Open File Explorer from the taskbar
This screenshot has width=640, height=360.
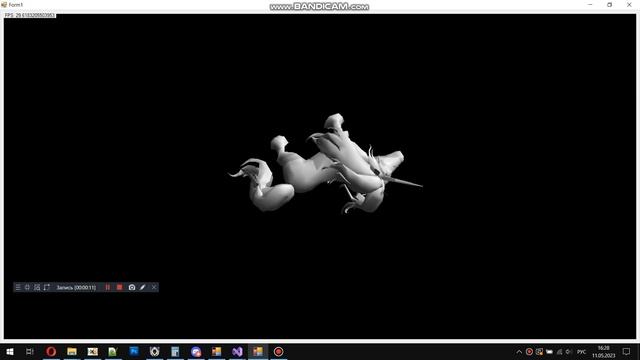[x=72, y=351]
